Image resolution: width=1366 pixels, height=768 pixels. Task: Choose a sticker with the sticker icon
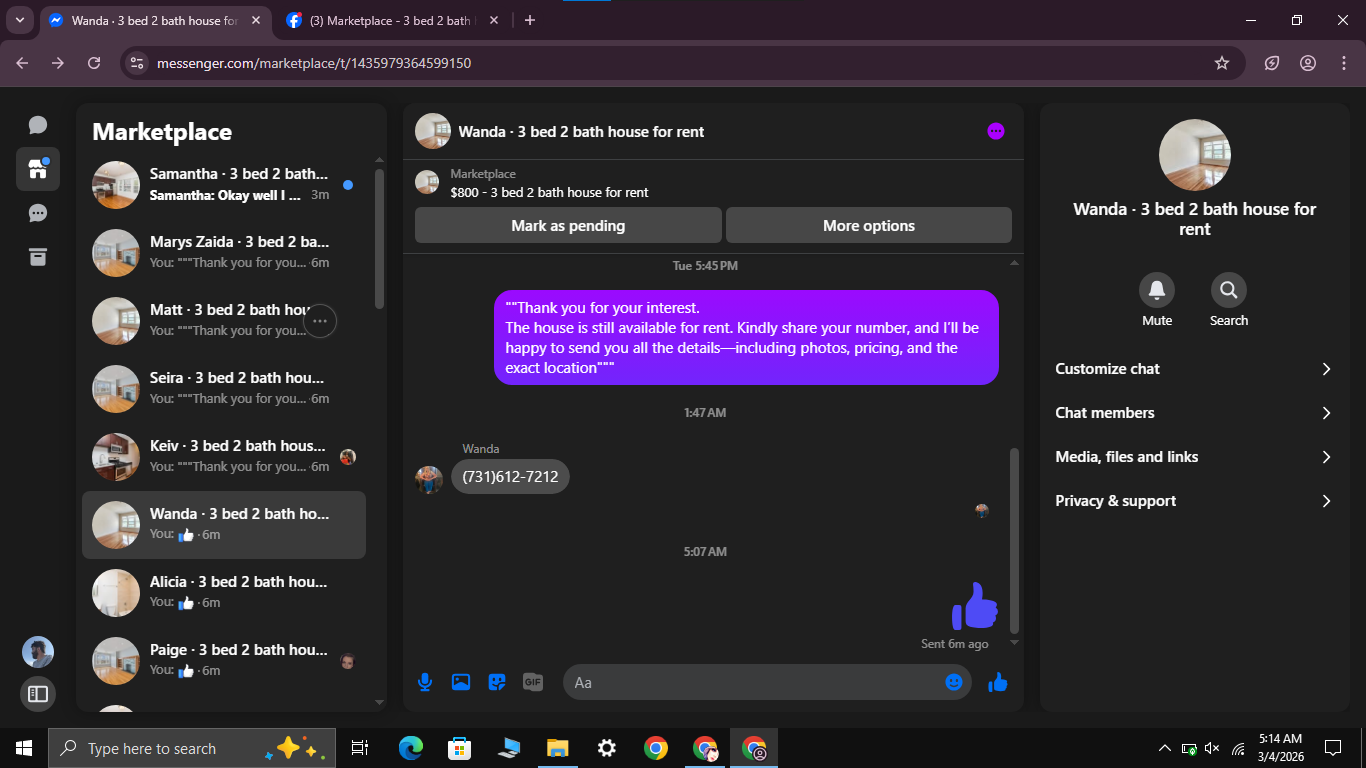pos(497,682)
